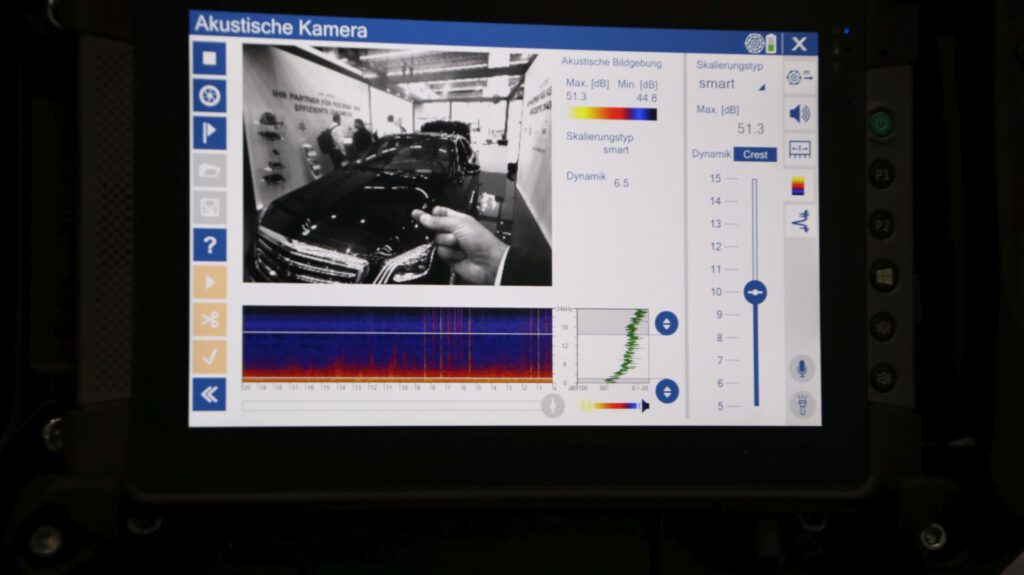Open the Skalierungstyp smart dropdown
The width and height of the screenshot is (1024, 575).
pyautogui.click(x=730, y=85)
